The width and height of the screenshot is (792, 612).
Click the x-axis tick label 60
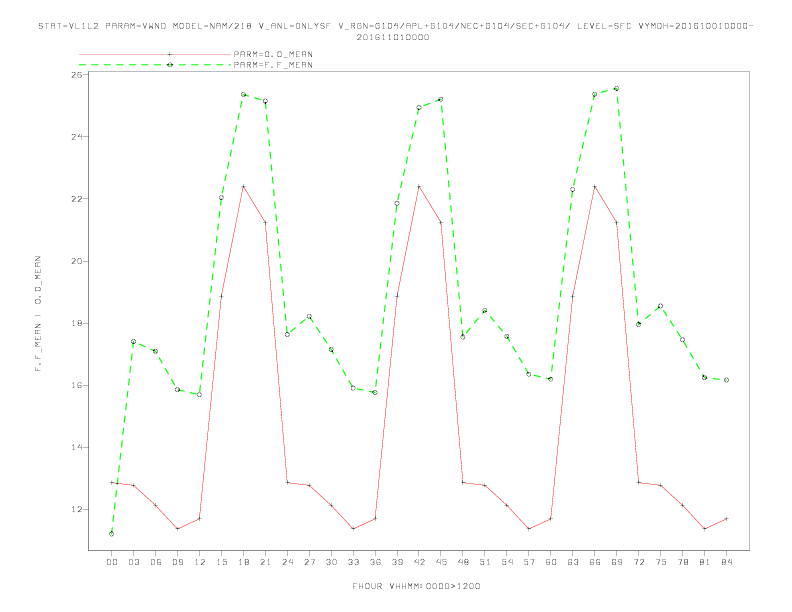click(x=551, y=562)
